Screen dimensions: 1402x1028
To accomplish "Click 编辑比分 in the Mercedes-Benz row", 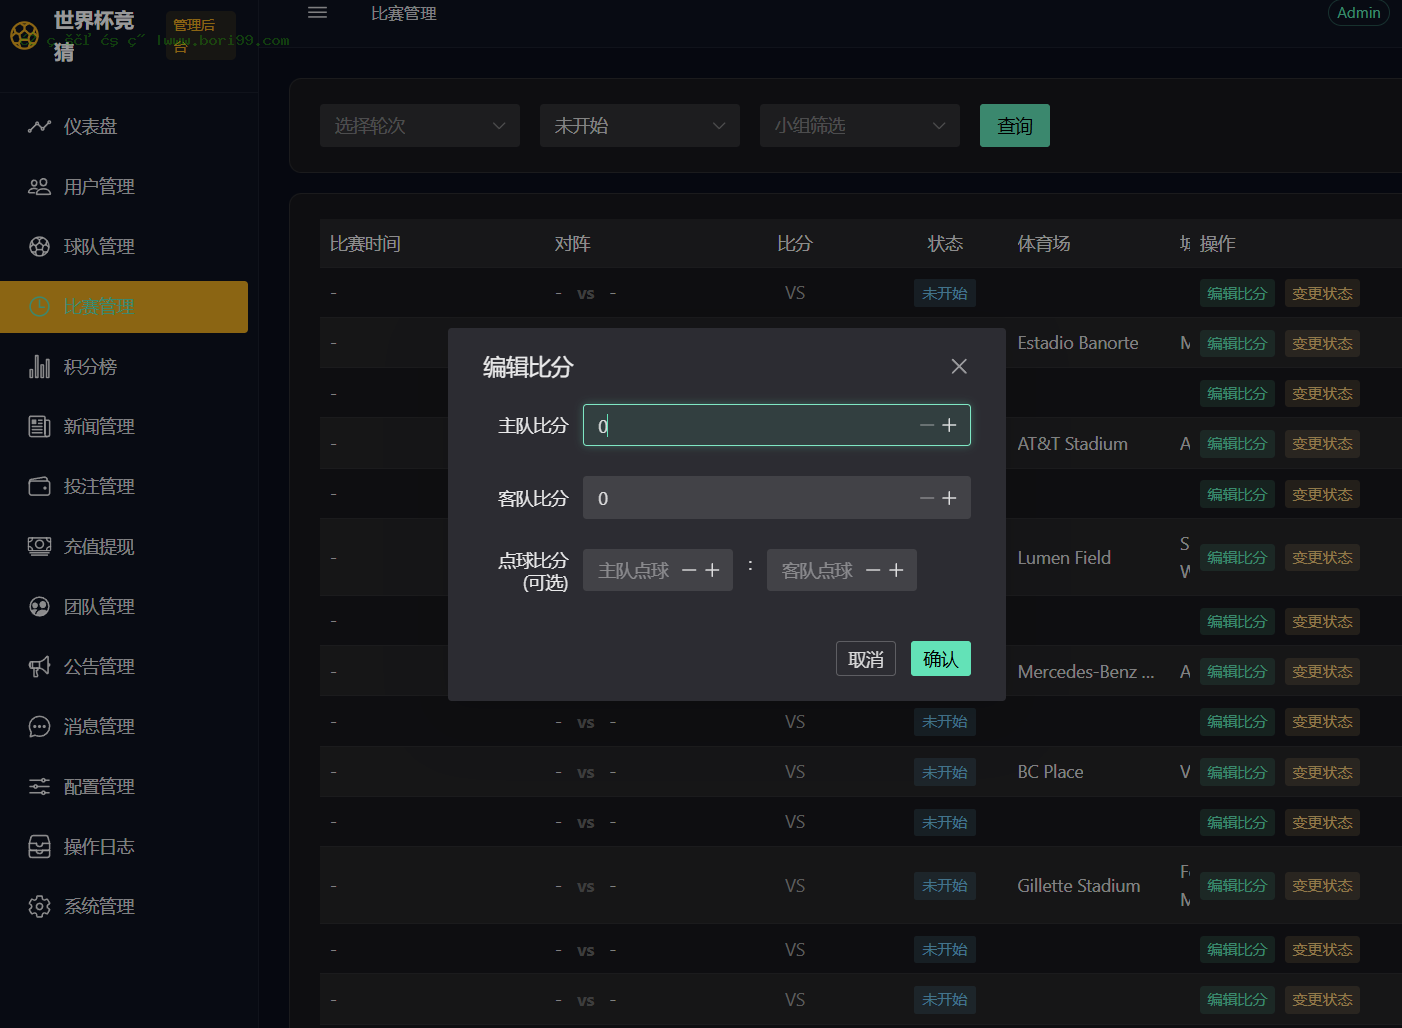I will click(x=1237, y=672).
